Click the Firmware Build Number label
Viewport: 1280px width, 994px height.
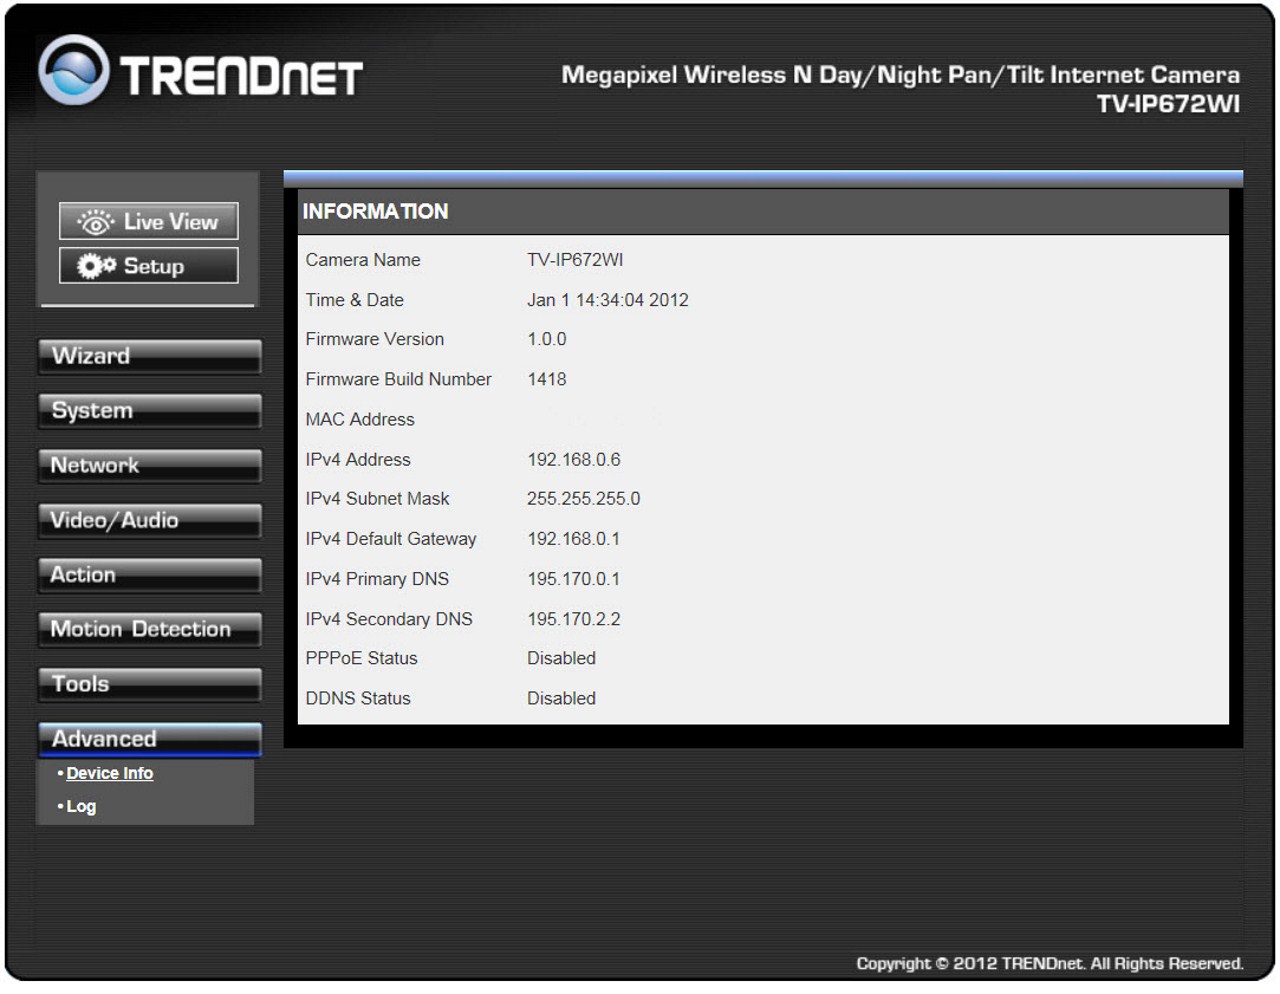[x=398, y=379]
